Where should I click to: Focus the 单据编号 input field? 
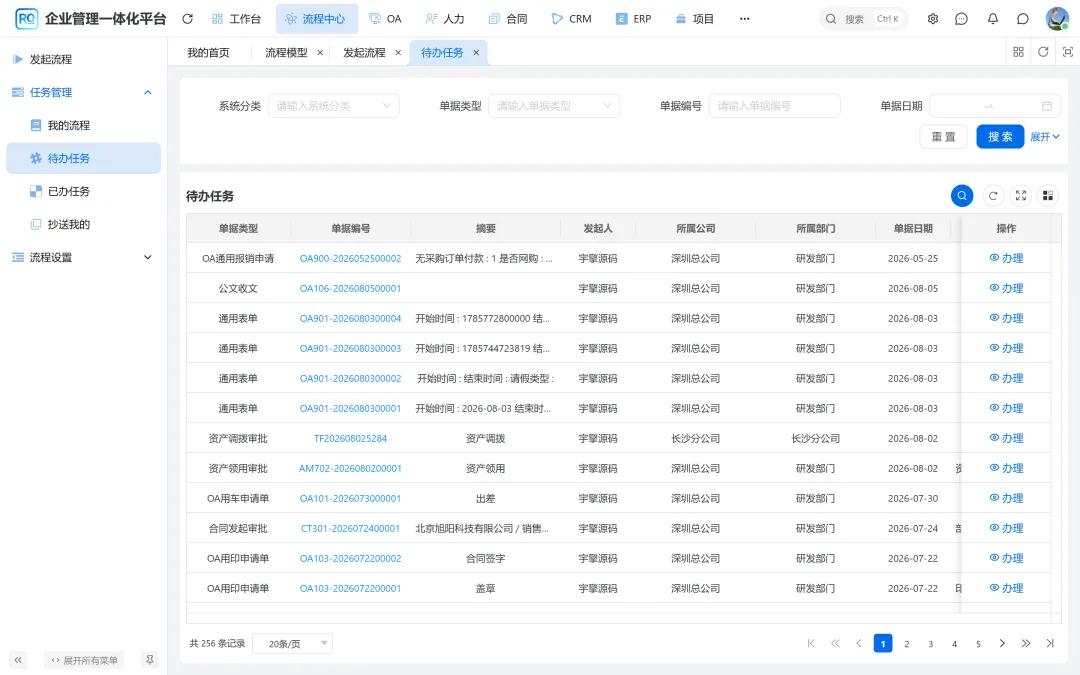click(x=774, y=106)
